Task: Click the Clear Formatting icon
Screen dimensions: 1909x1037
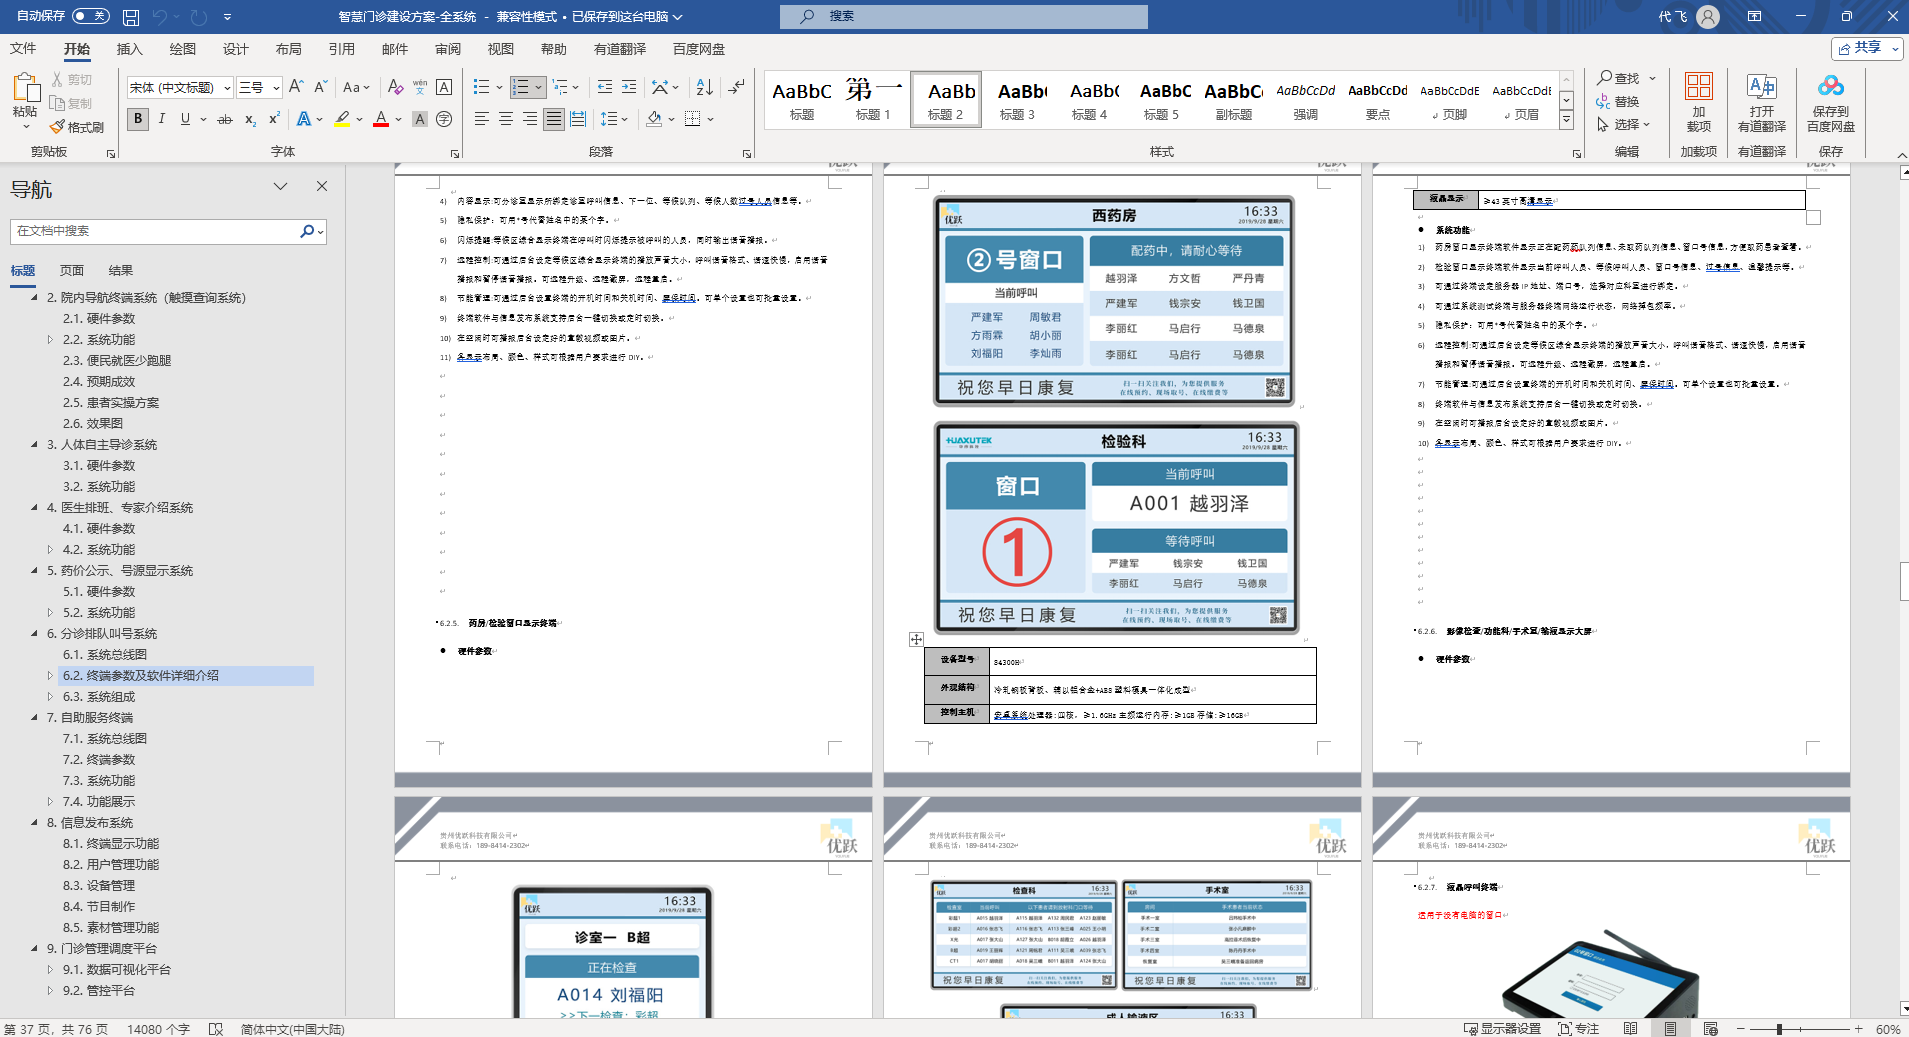Action: pos(395,87)
